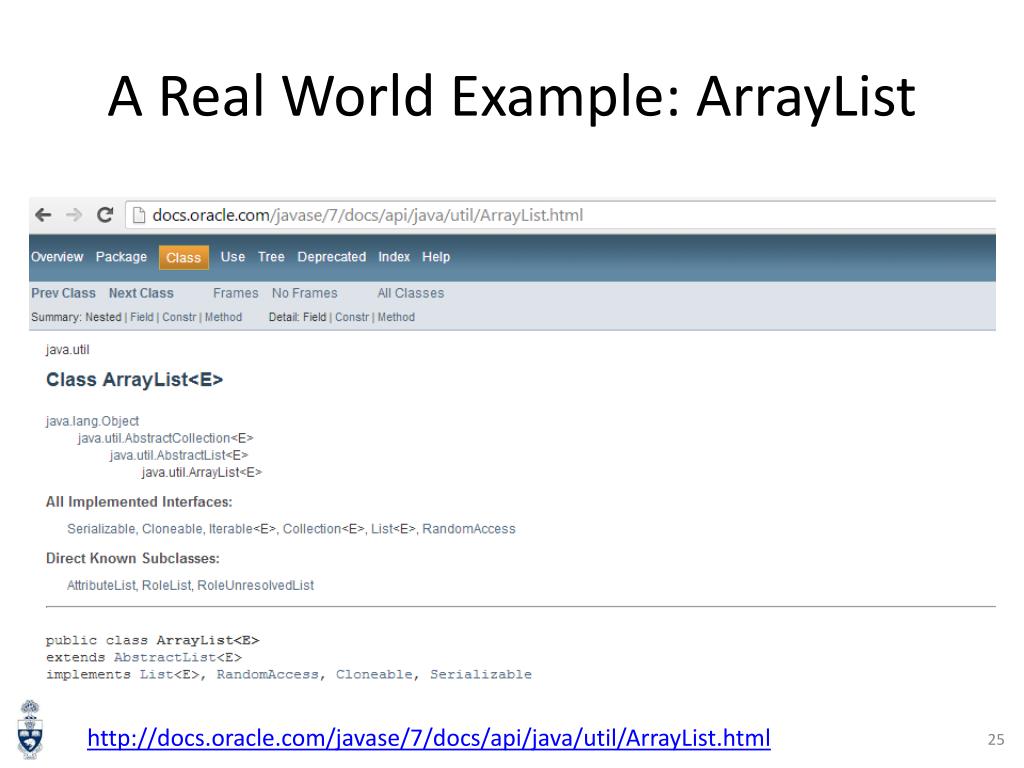Image resolution: width=1024 pixels, height=768 pixels.
Task: Open the All Classes link
Action: [411, 293]
